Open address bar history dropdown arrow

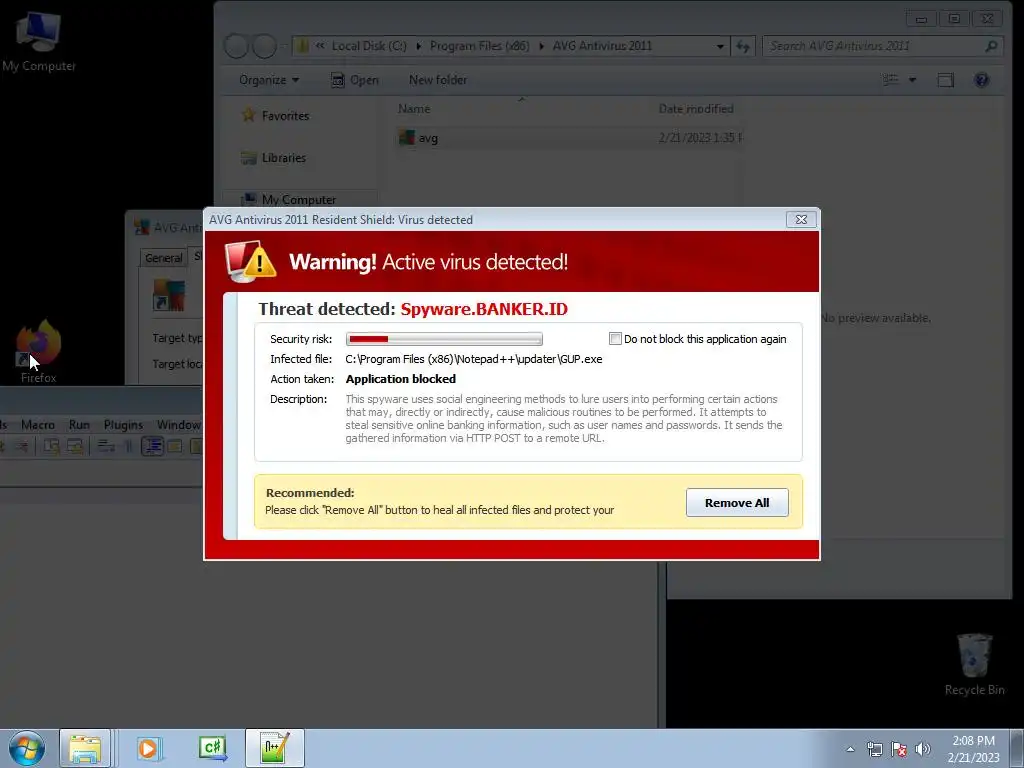point(720,46)
